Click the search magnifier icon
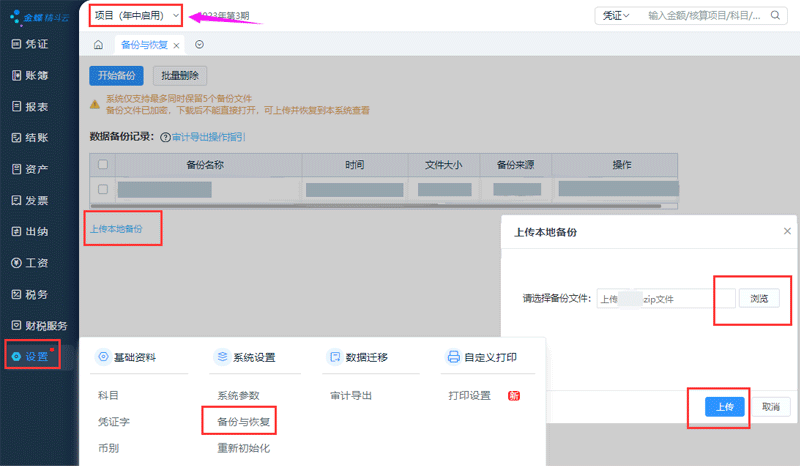Screen dimensions: 800x466 776,15
